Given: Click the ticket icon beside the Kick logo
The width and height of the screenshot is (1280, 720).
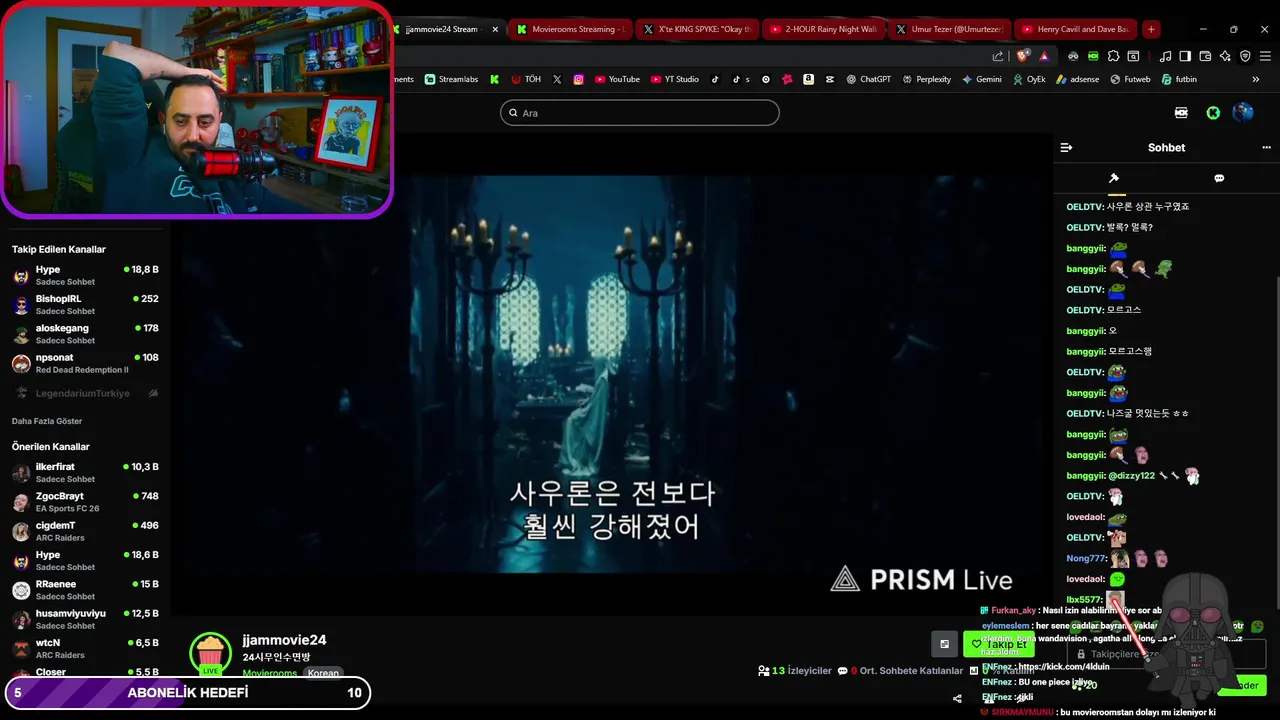Looking at the screenshot, I should 1181,113.
